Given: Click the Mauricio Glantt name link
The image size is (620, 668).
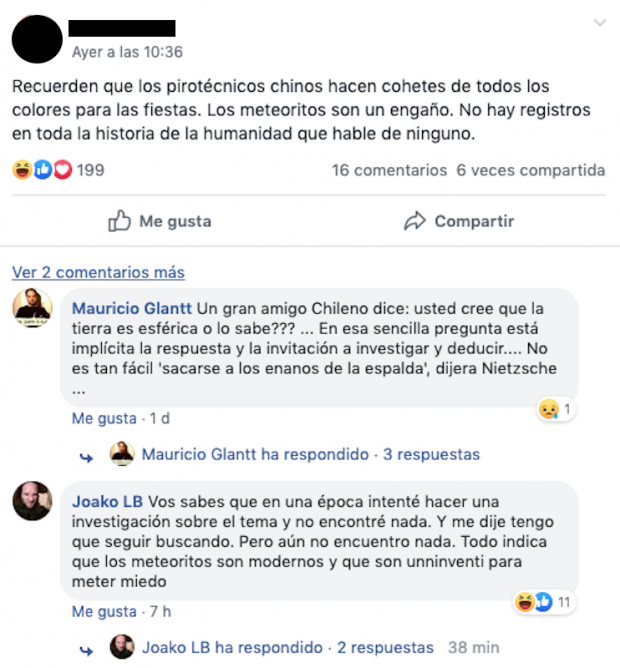Looking at the screenshot, I should (132, 308).
